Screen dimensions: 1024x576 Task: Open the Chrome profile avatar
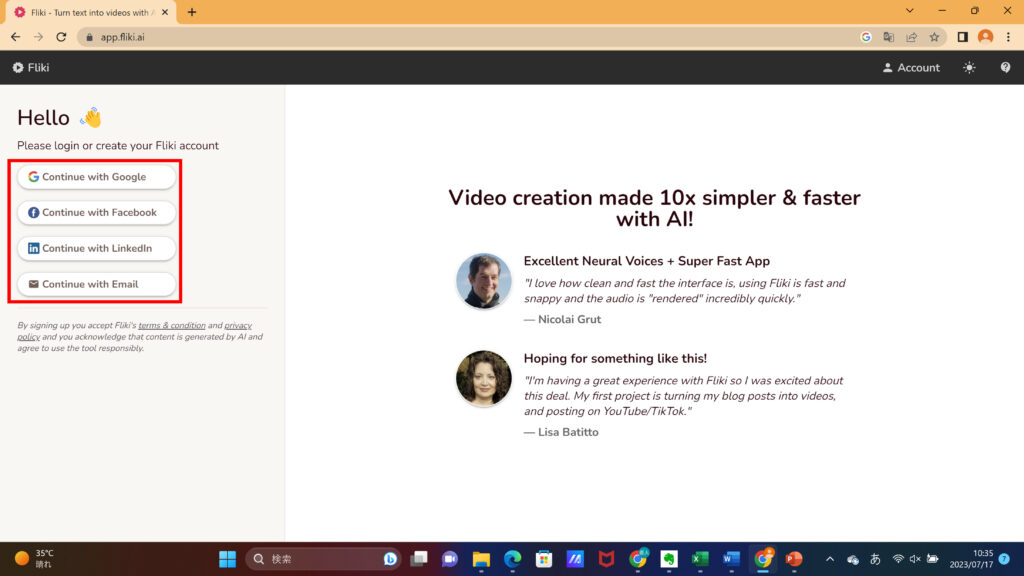click(985, 37)
